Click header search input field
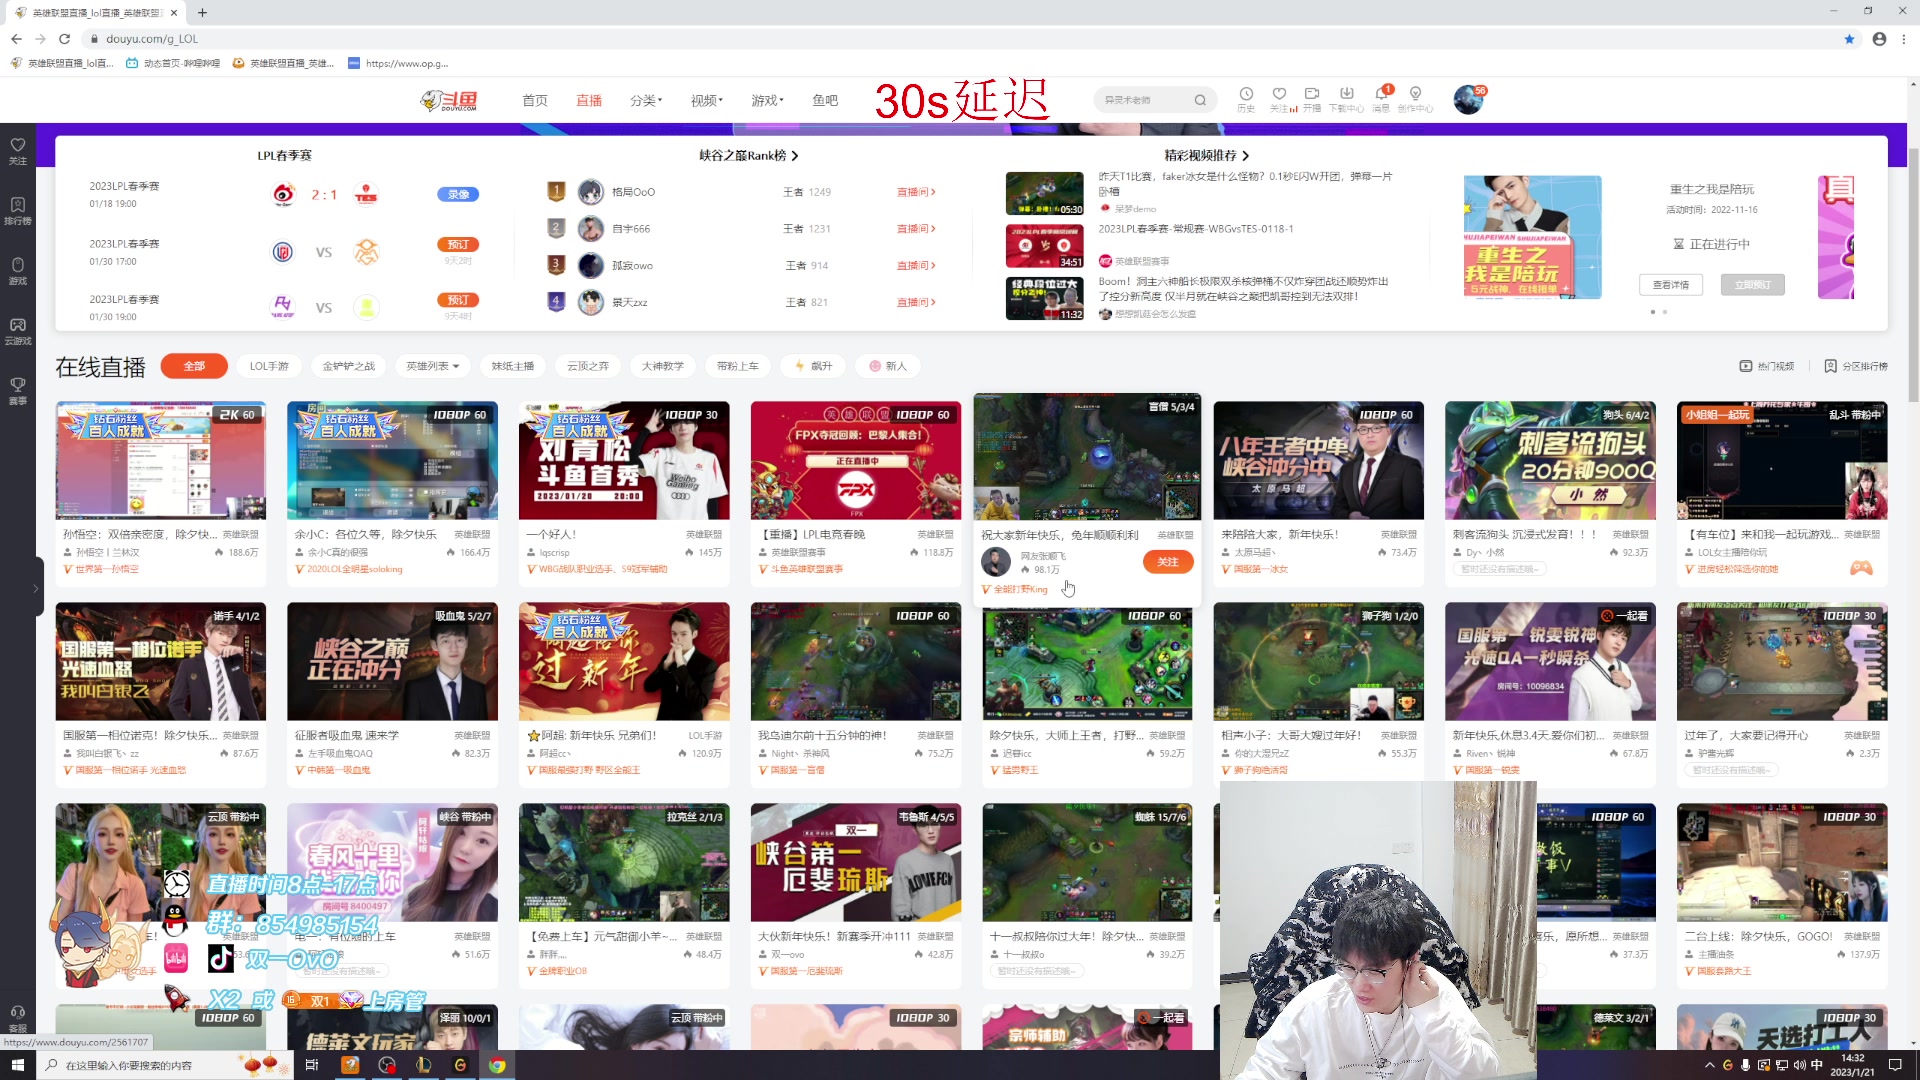The image size is (1920, 1080). tap(1143, 100)
